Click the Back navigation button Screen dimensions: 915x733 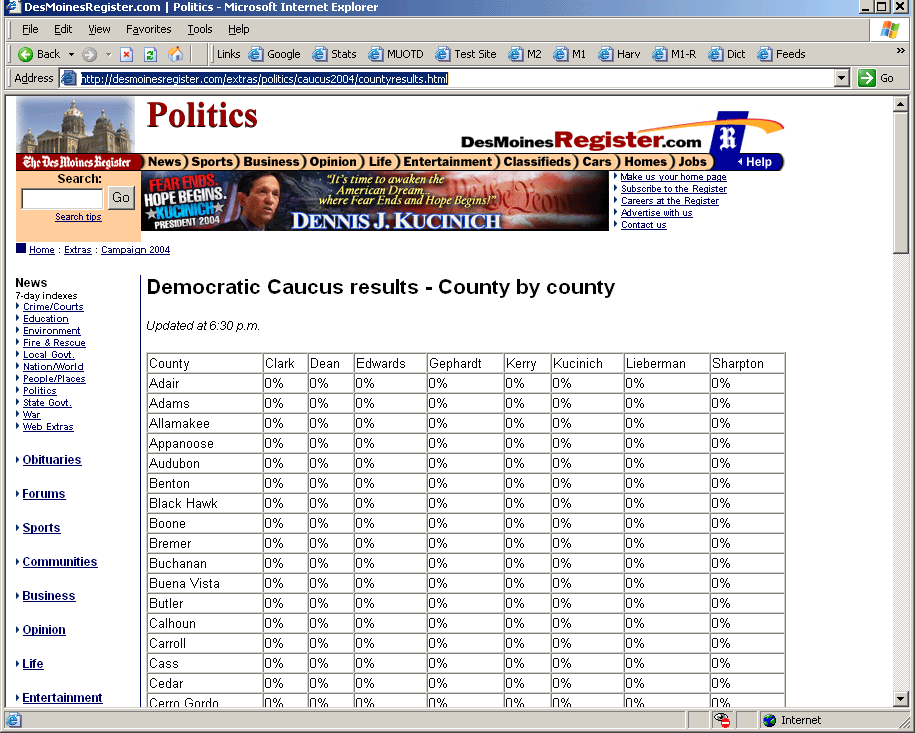click(39, 54)
